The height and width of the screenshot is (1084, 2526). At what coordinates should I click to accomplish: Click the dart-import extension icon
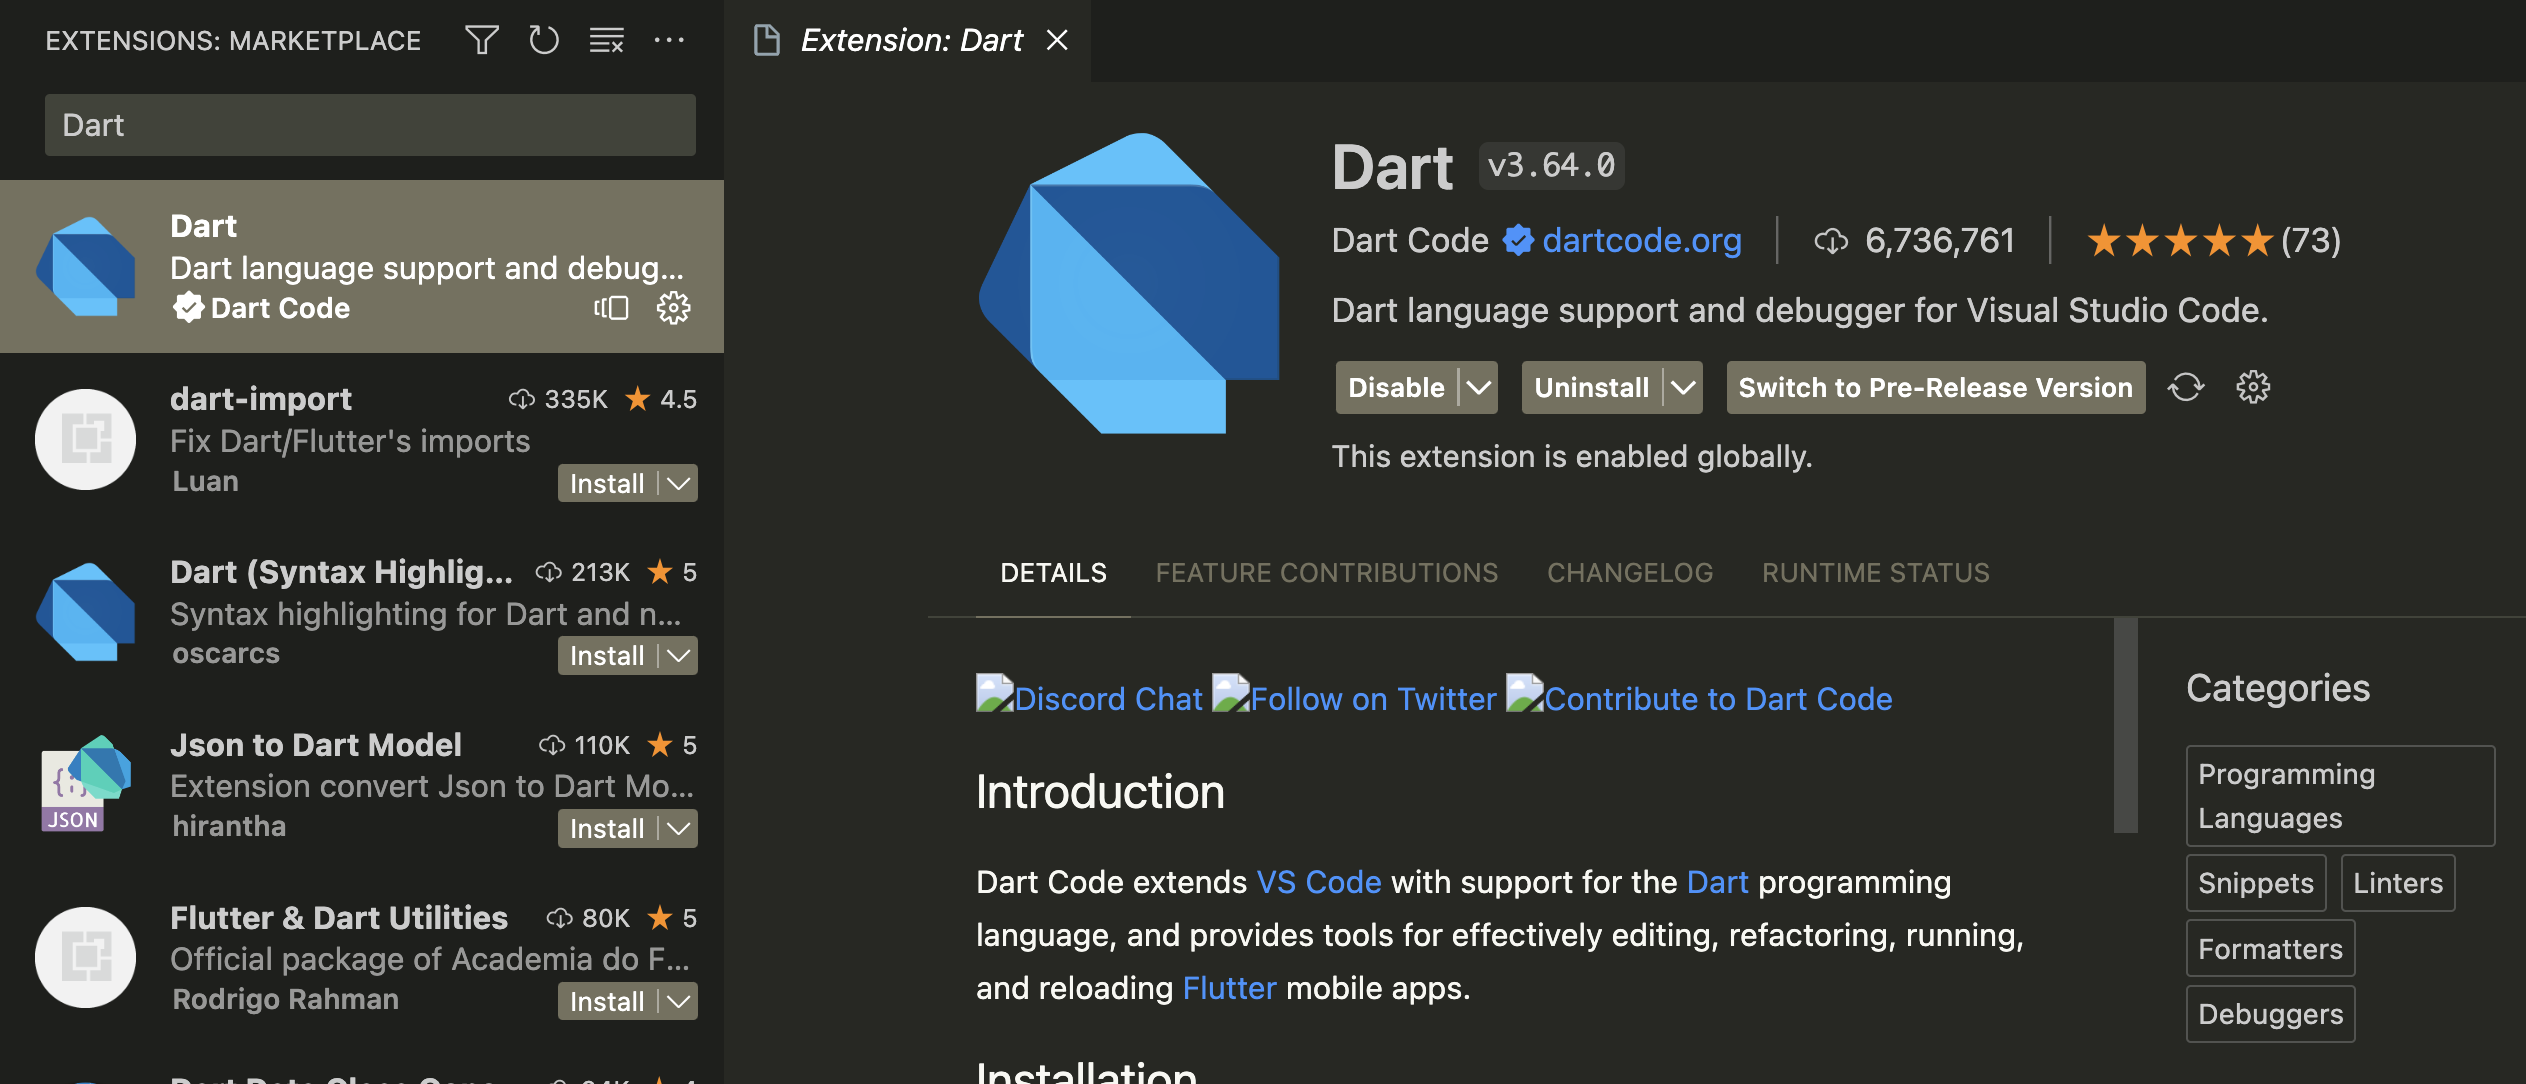(86, 439)
